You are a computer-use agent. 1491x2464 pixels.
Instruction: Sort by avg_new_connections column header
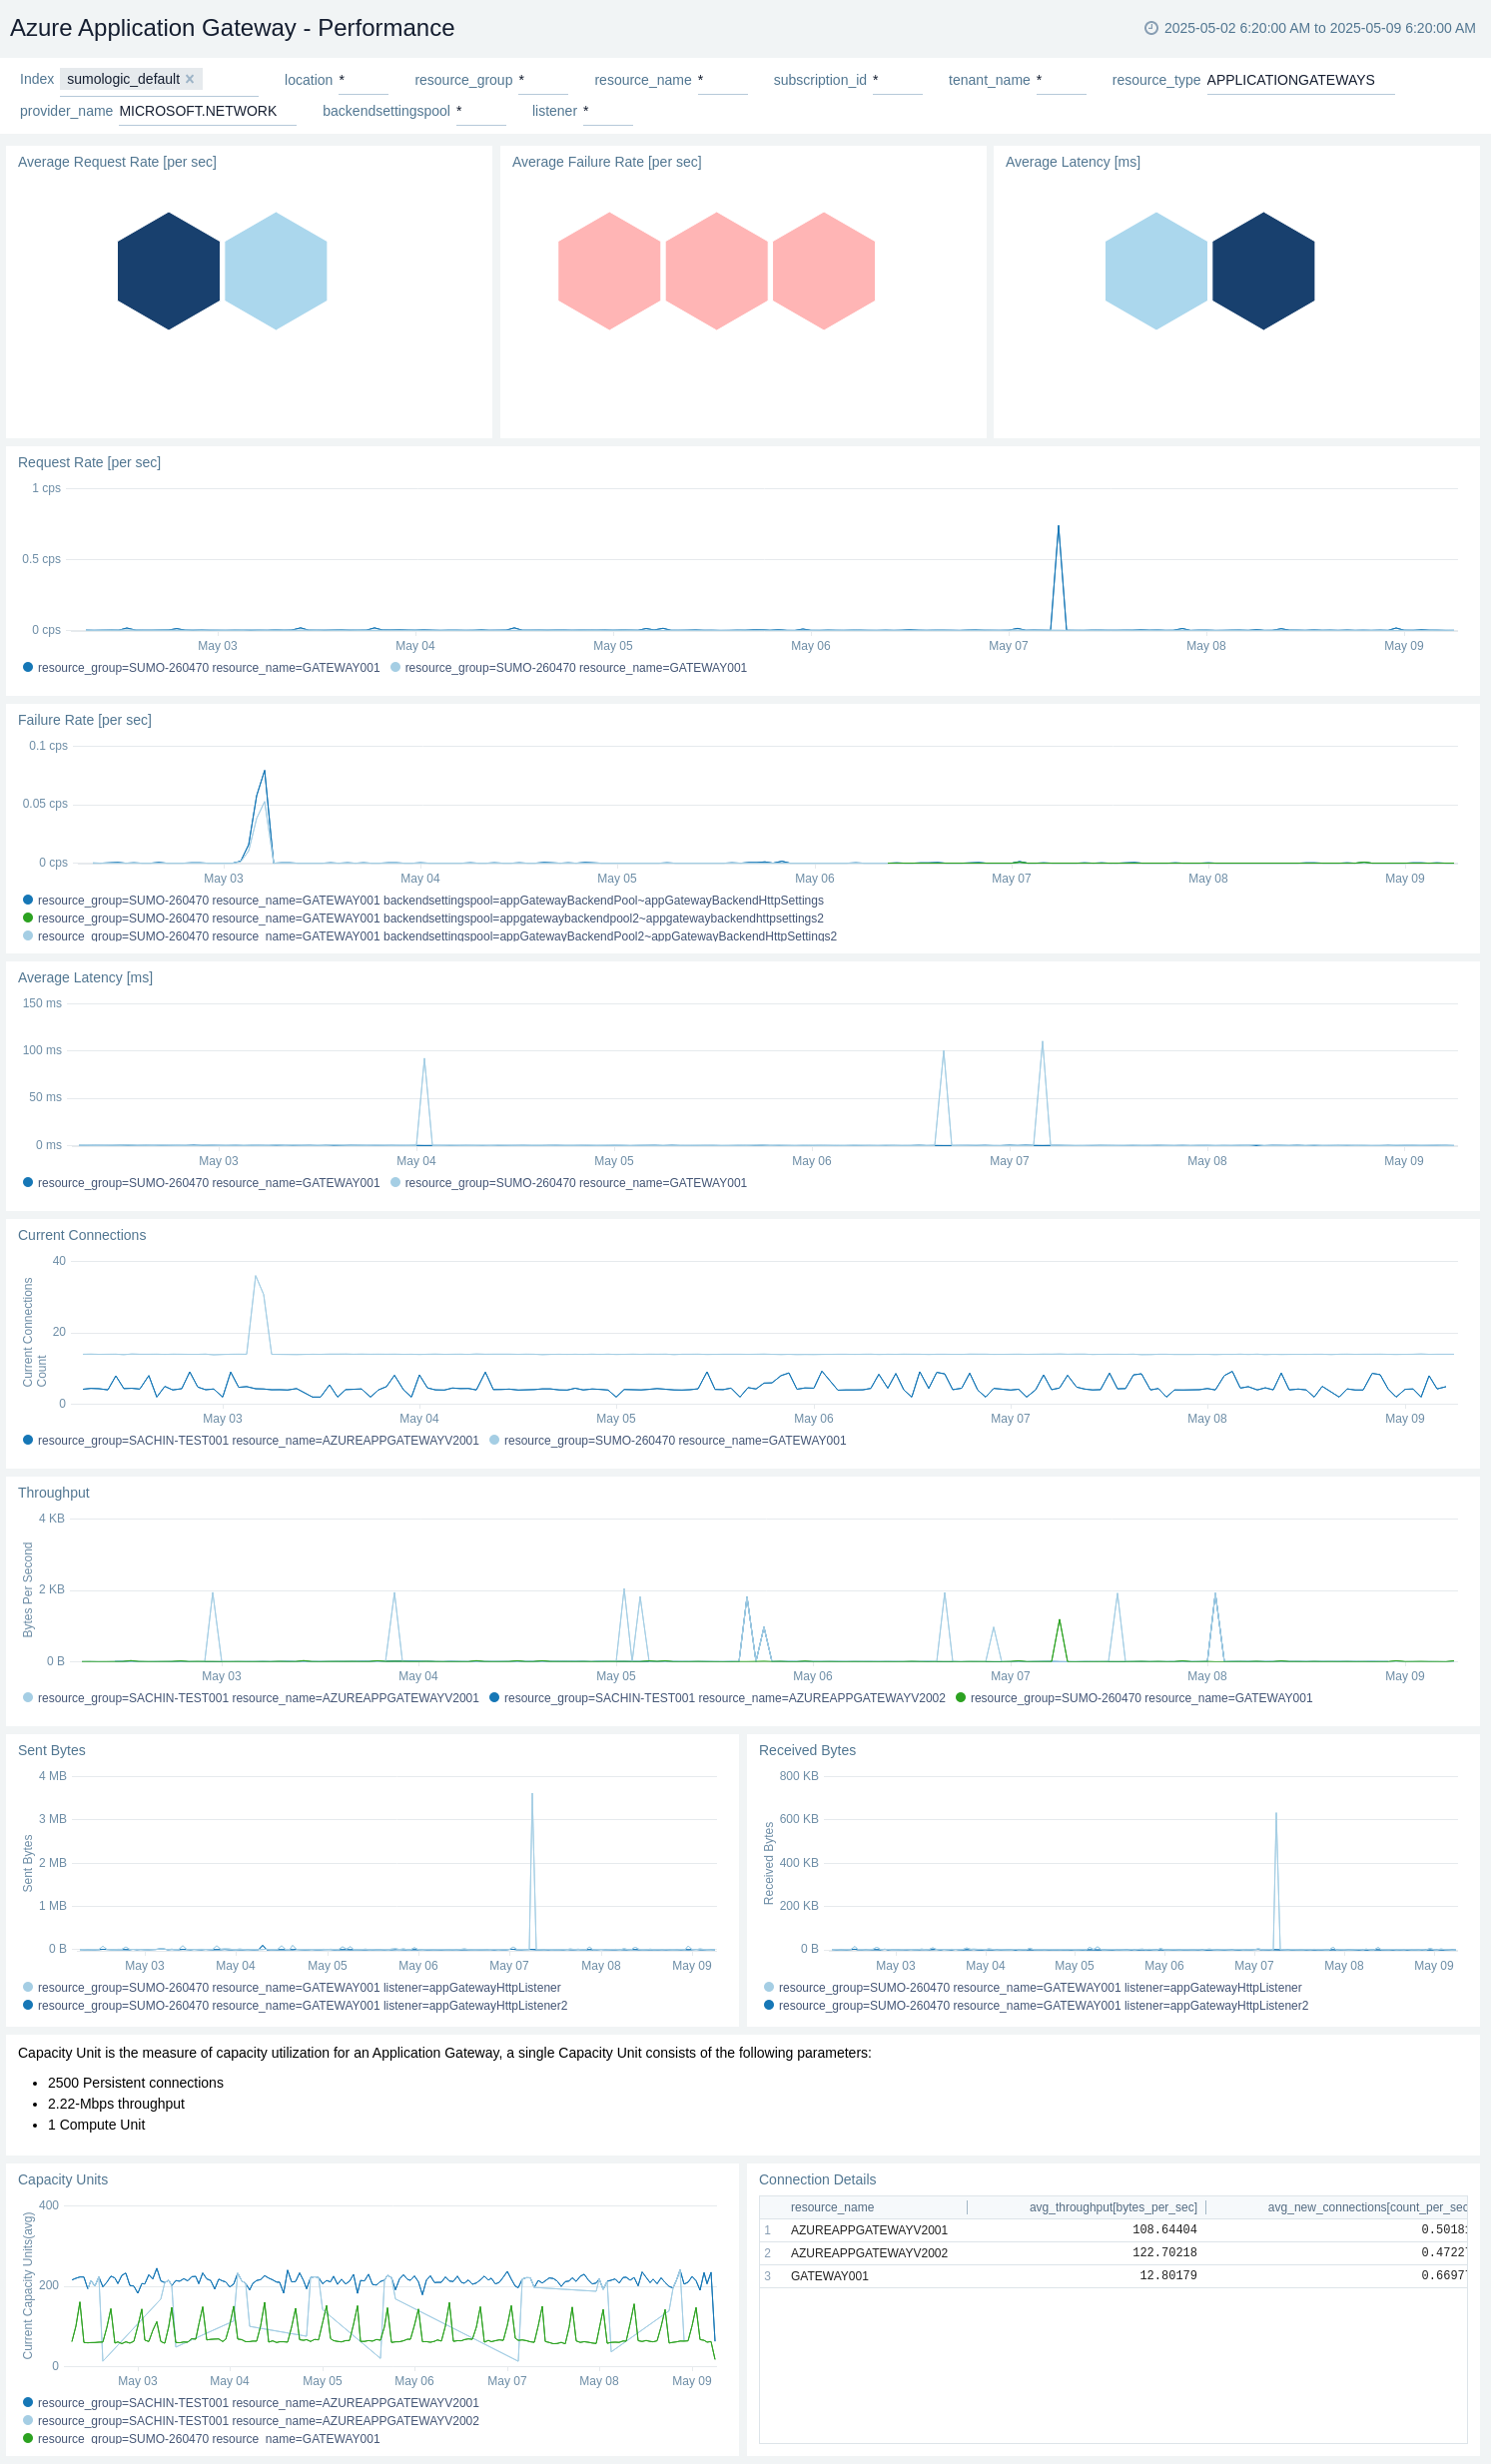point(1367,2207)
